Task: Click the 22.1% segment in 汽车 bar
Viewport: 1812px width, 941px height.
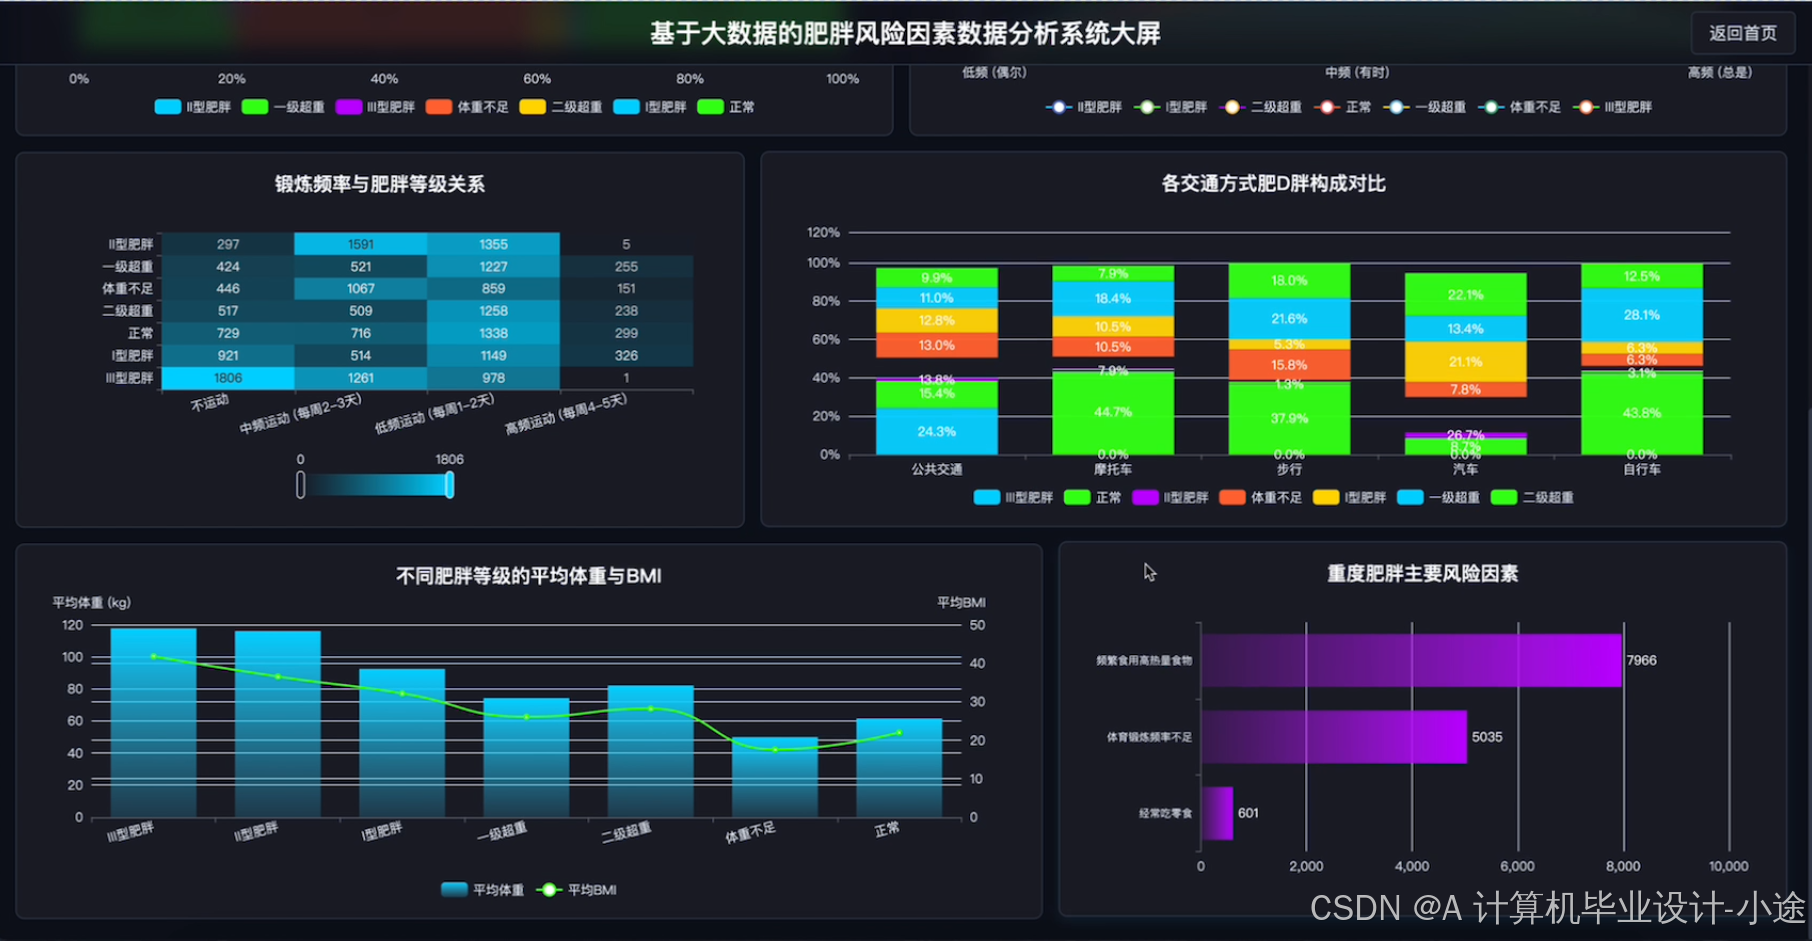Action: (x=1465, y=294)
